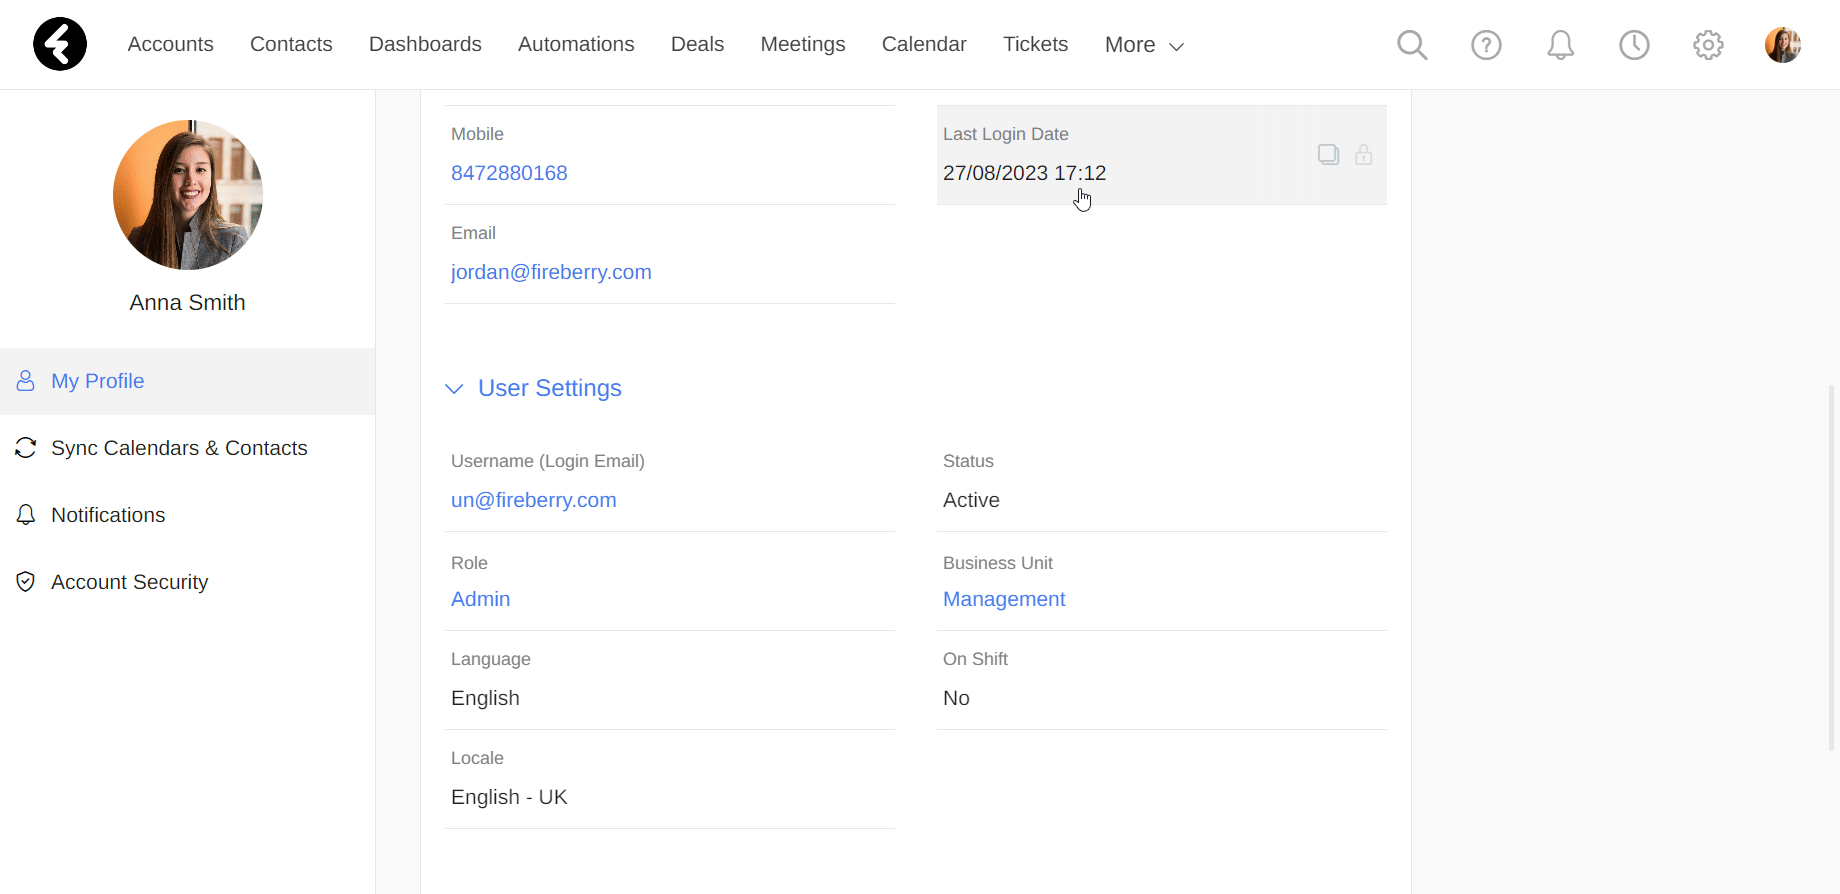
Task: Click the sidebar Notifications bell icon
Action: pos(26,515)
